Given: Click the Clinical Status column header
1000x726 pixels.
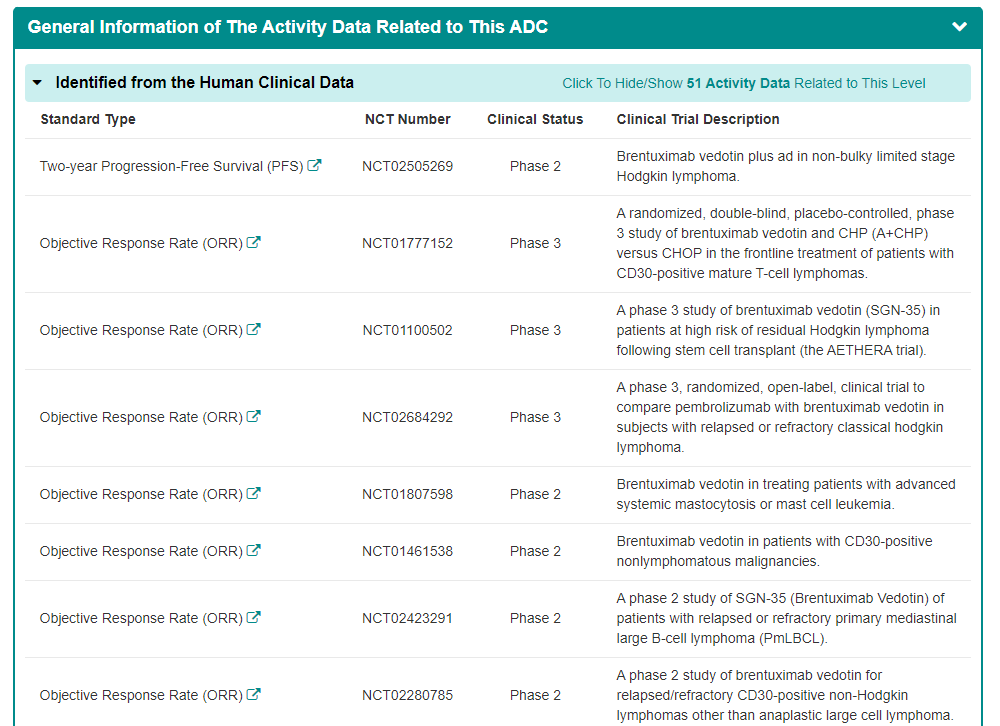Looking at the screenshot, I should click(x=535, y=119).
